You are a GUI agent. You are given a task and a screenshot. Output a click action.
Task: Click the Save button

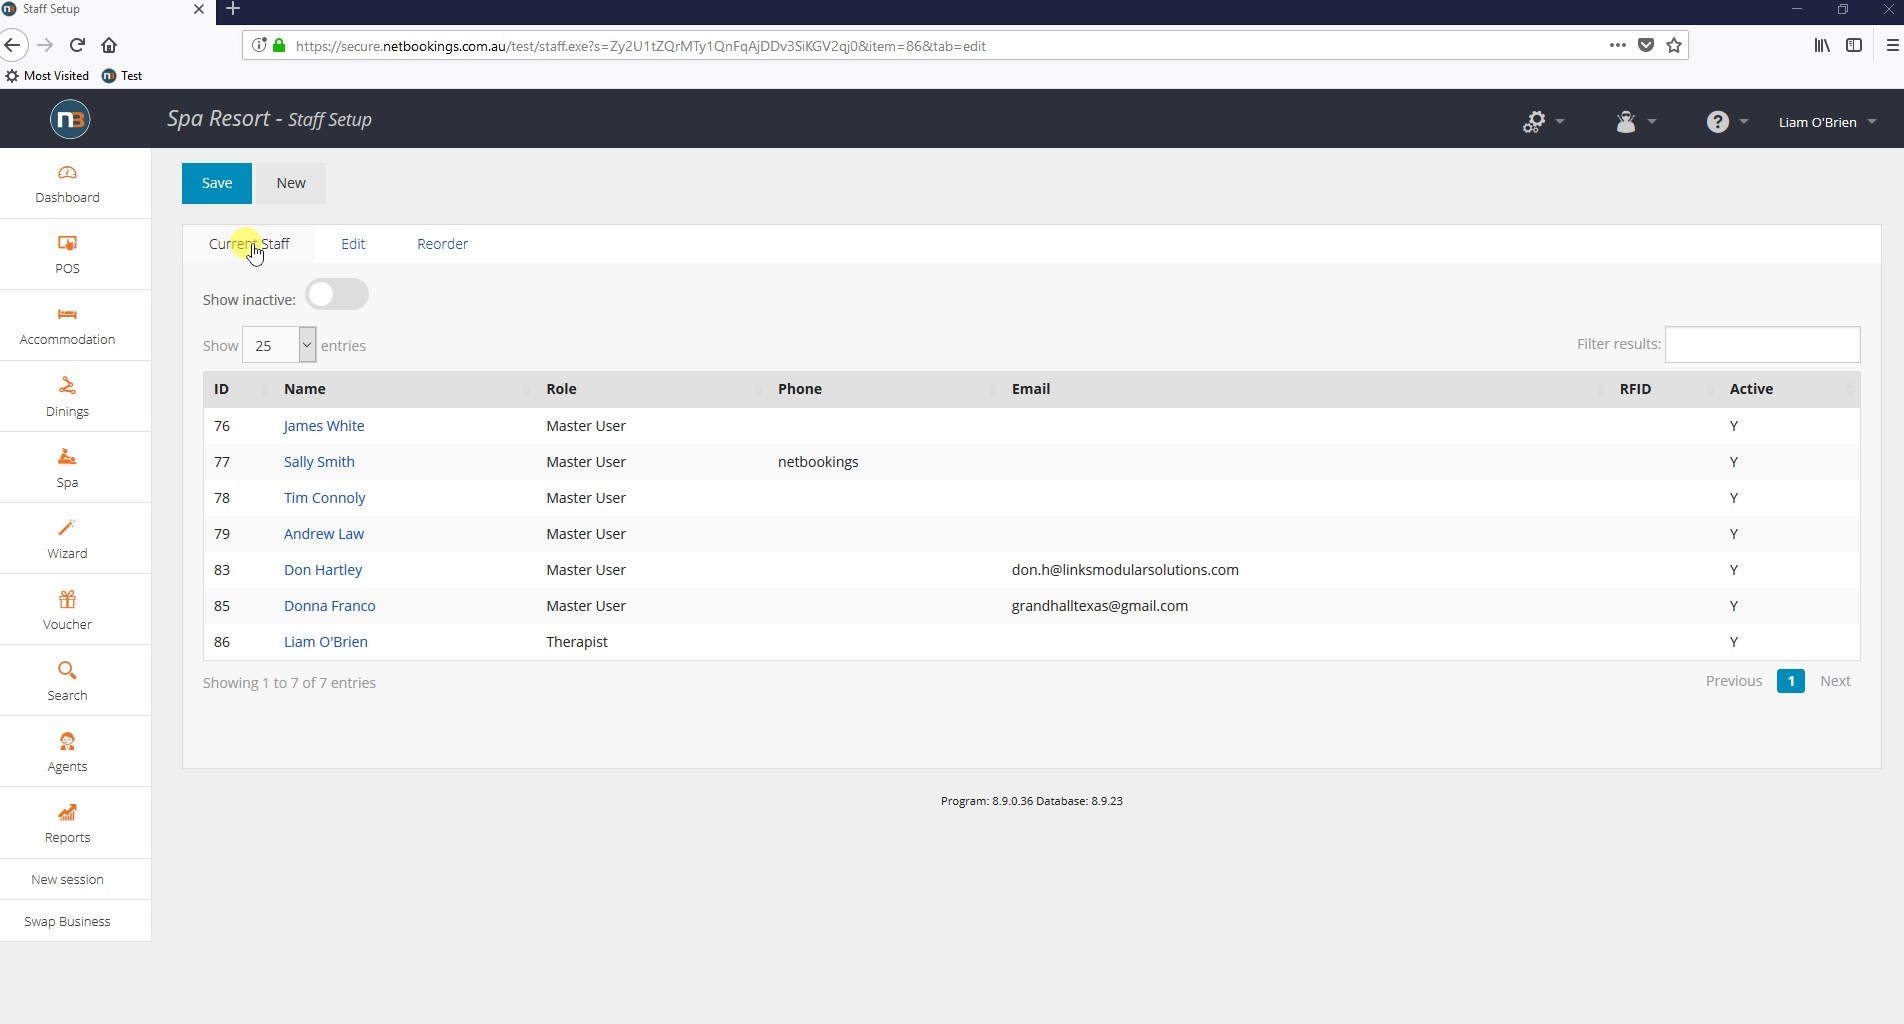coord(217,183)
